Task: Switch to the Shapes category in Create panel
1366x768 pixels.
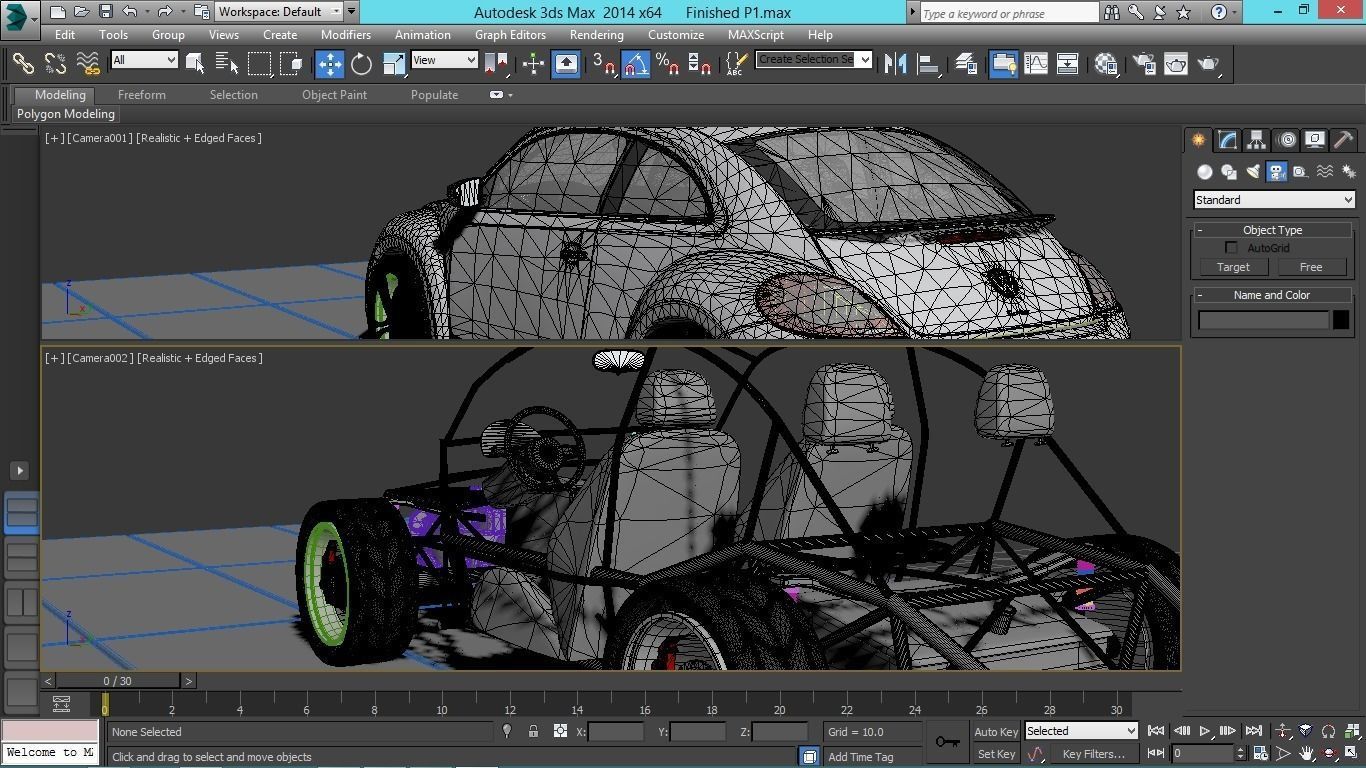Action: click(1228, 171)
